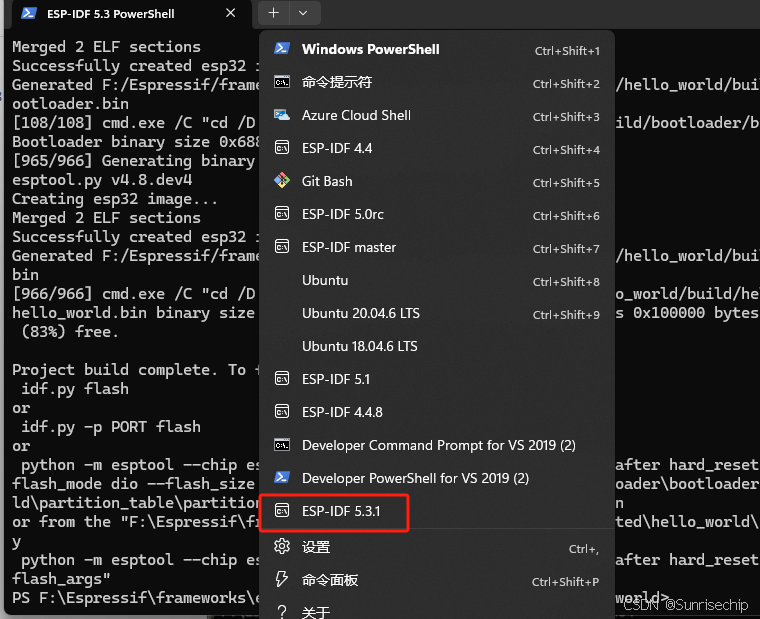Viewport: 760px width, 619px height.
Task: Click 'esptool.py v4.8.dev4' output line
Action: (102, 180)
